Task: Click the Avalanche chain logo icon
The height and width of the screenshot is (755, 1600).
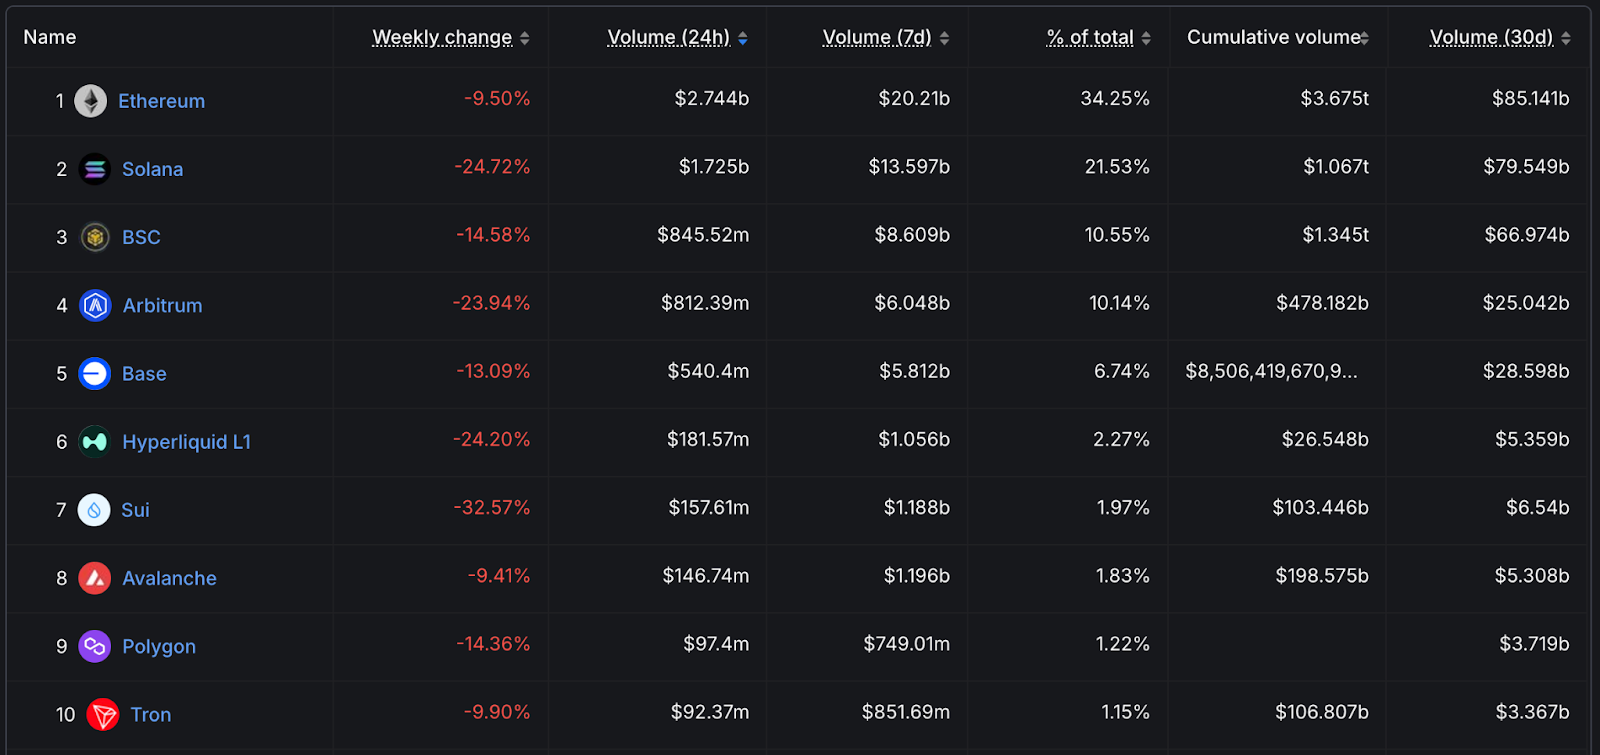Action: pos(95,578)
